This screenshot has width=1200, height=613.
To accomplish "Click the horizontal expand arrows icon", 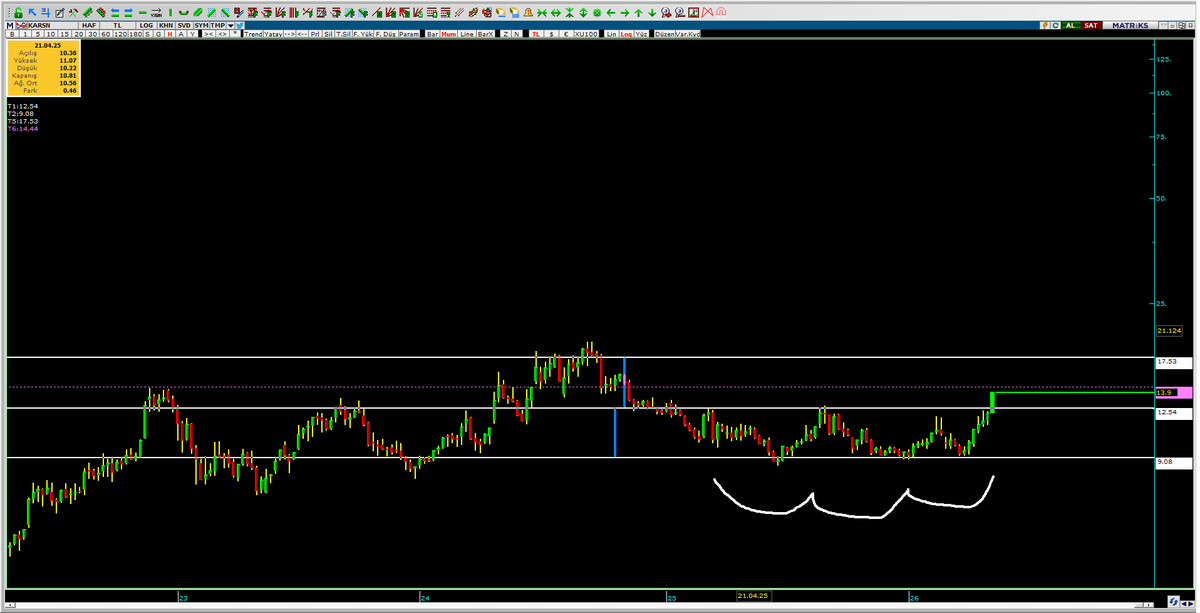I will pos(556,13).
